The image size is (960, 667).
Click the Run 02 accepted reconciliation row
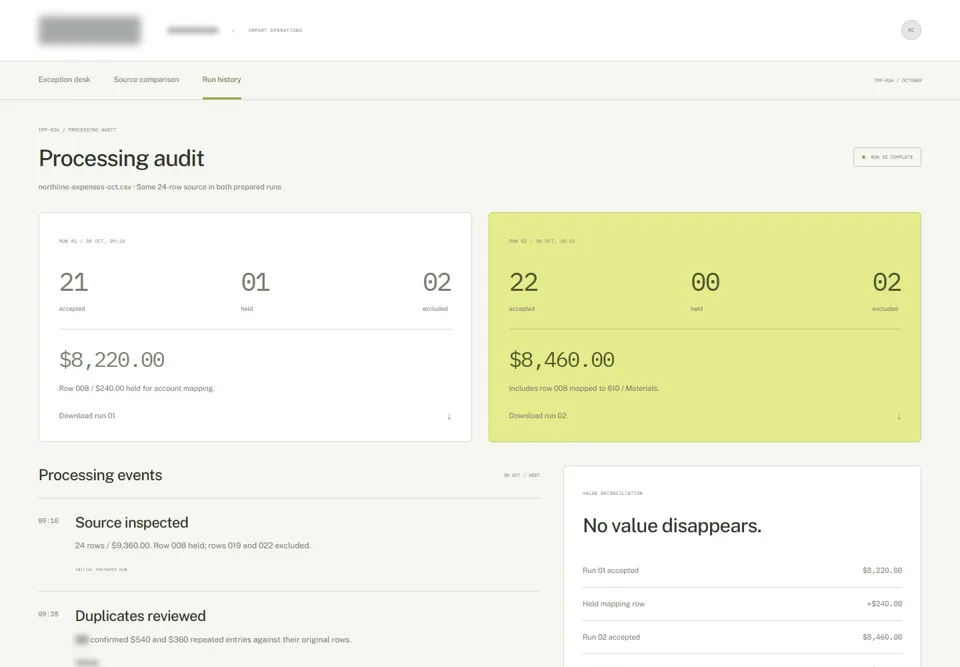click(742, 637)
